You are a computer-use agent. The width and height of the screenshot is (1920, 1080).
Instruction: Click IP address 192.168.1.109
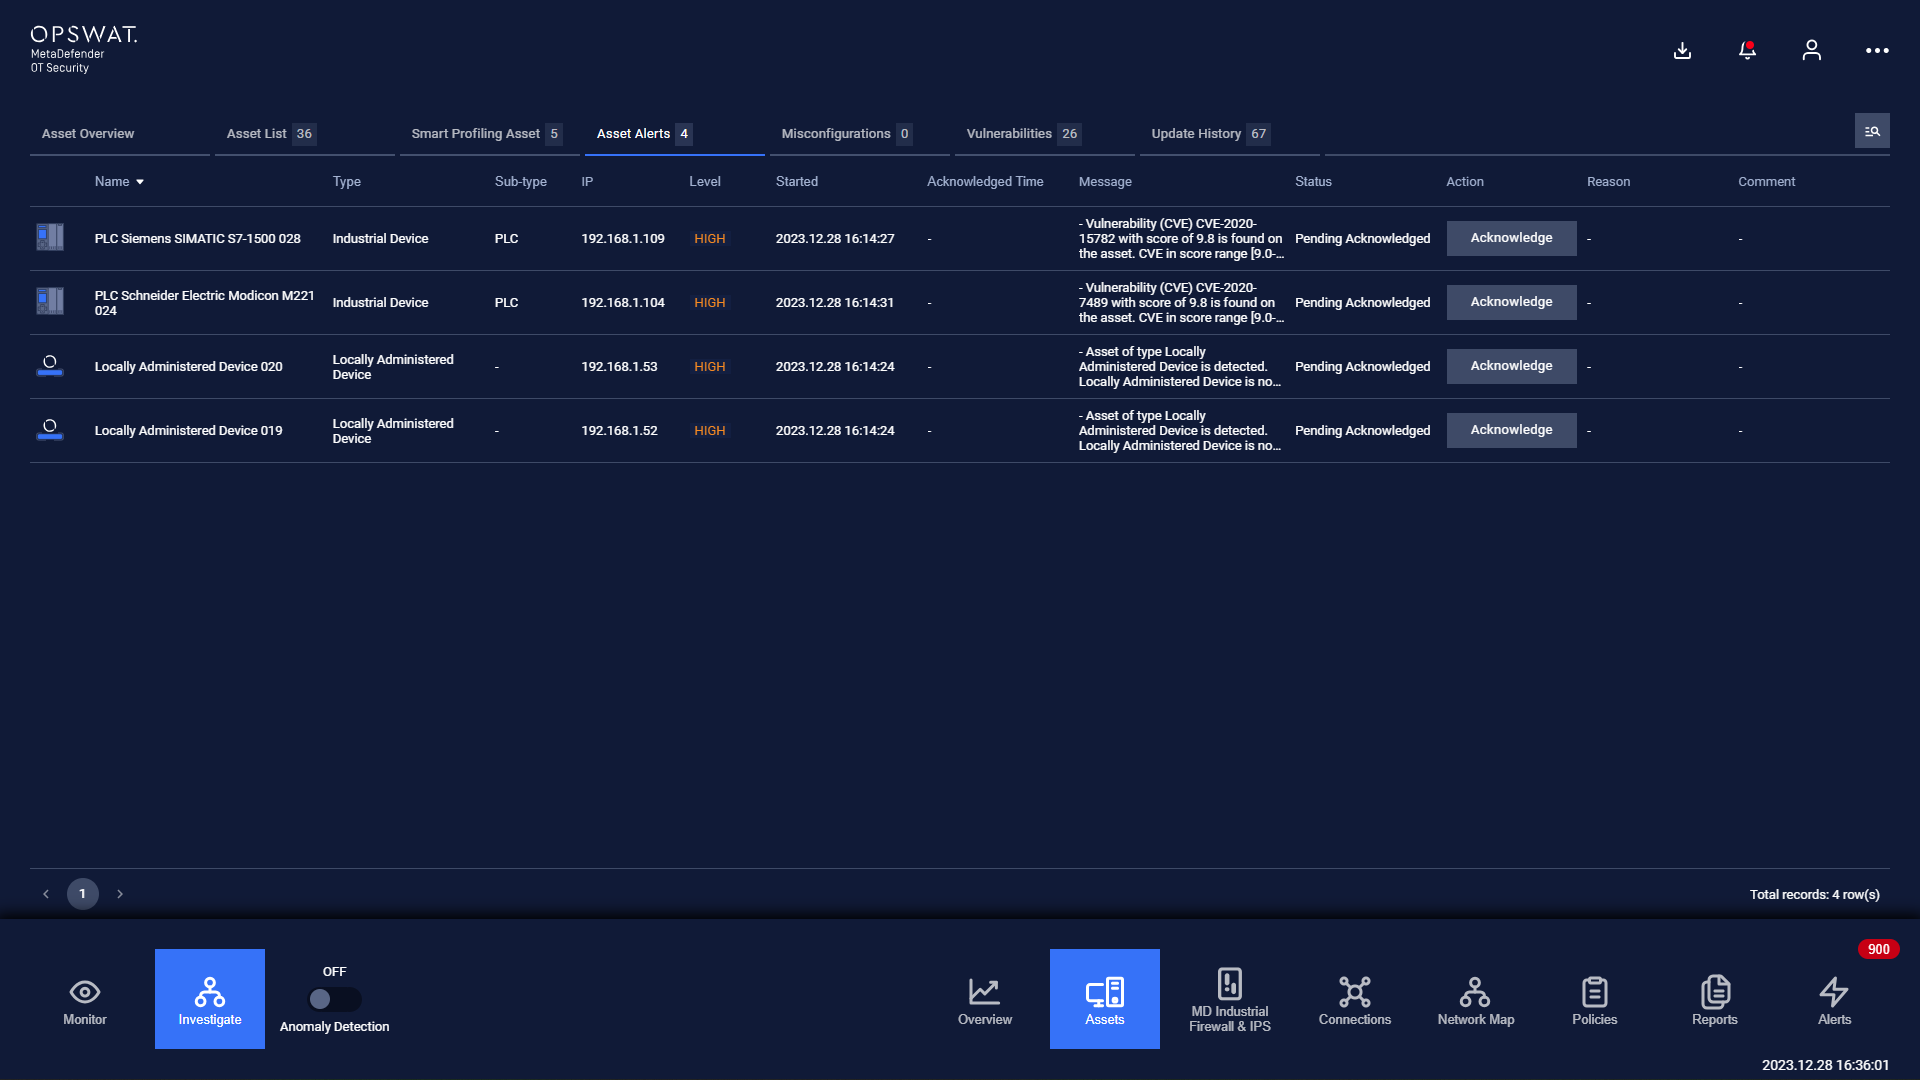pos(622,239)
